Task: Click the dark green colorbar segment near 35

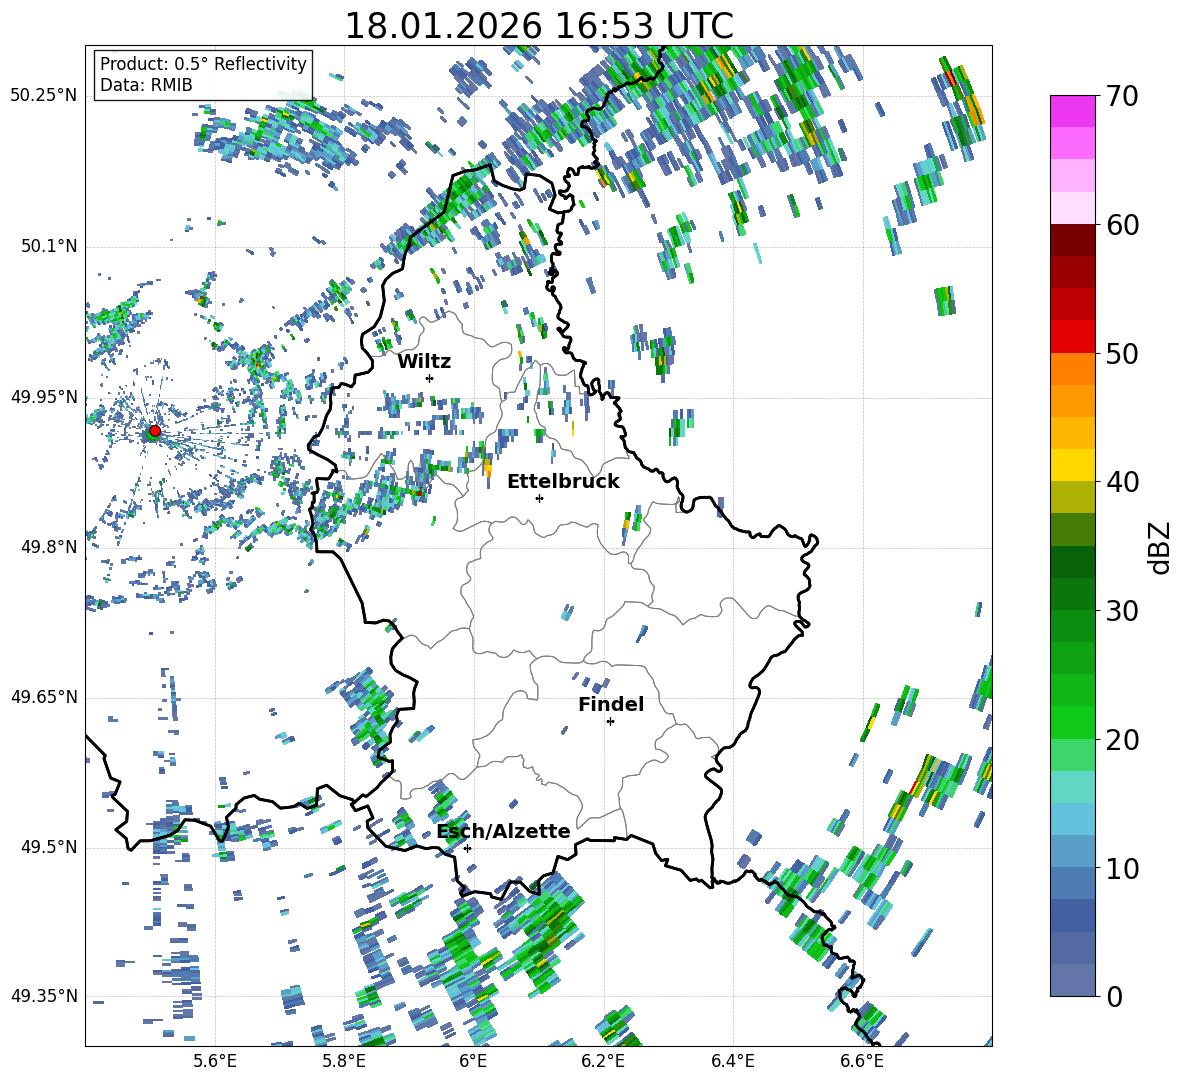Action: [x=1072, y=562]
